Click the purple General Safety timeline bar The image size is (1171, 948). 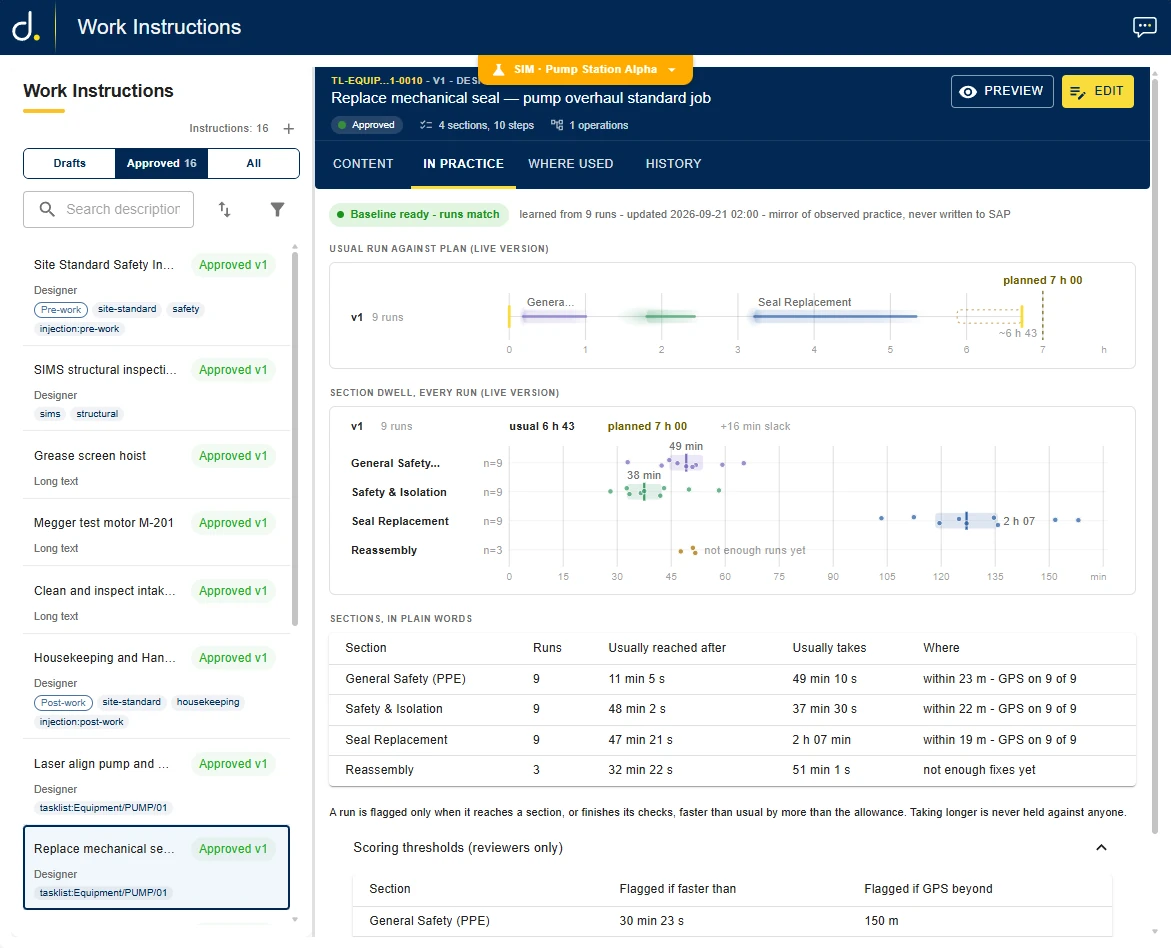click(553, 317)
